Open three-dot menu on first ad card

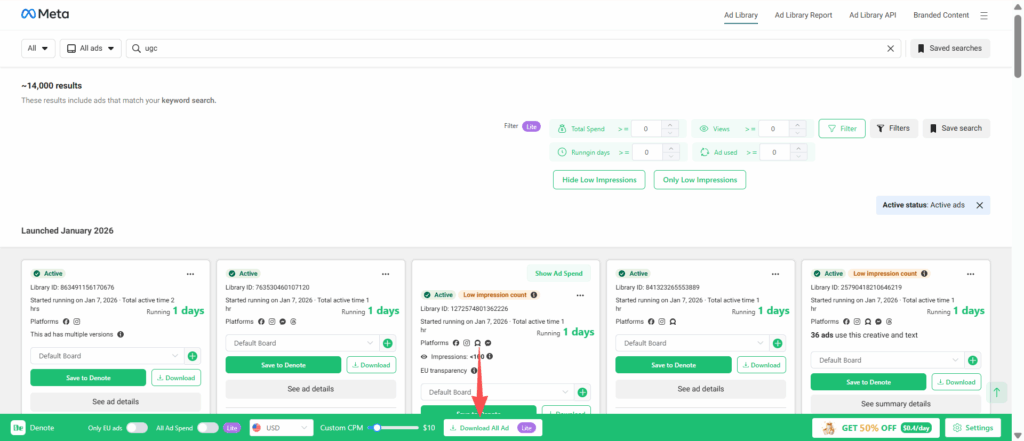(191, 273)
